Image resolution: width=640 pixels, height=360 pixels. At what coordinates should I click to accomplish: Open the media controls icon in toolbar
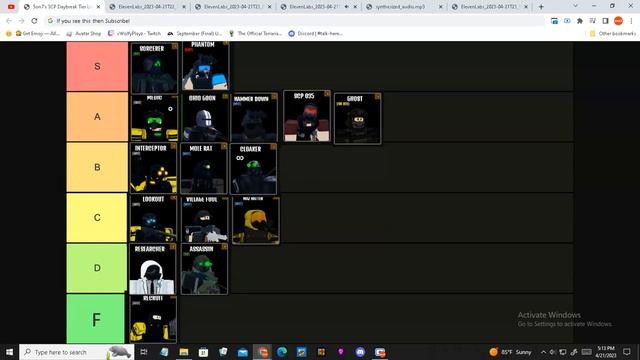(592, 21)
